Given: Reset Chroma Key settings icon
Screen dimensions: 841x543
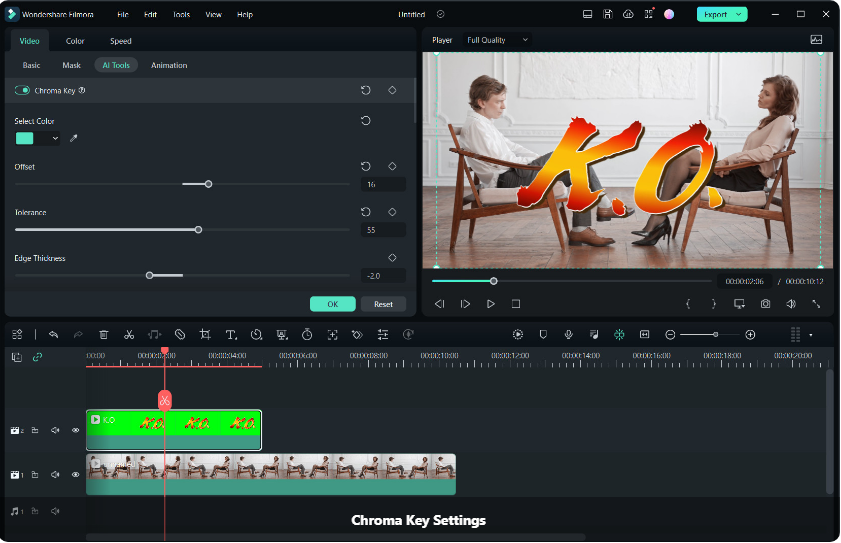Looking at the screenshot, I should pyautogui.click(x=366, y=90).
